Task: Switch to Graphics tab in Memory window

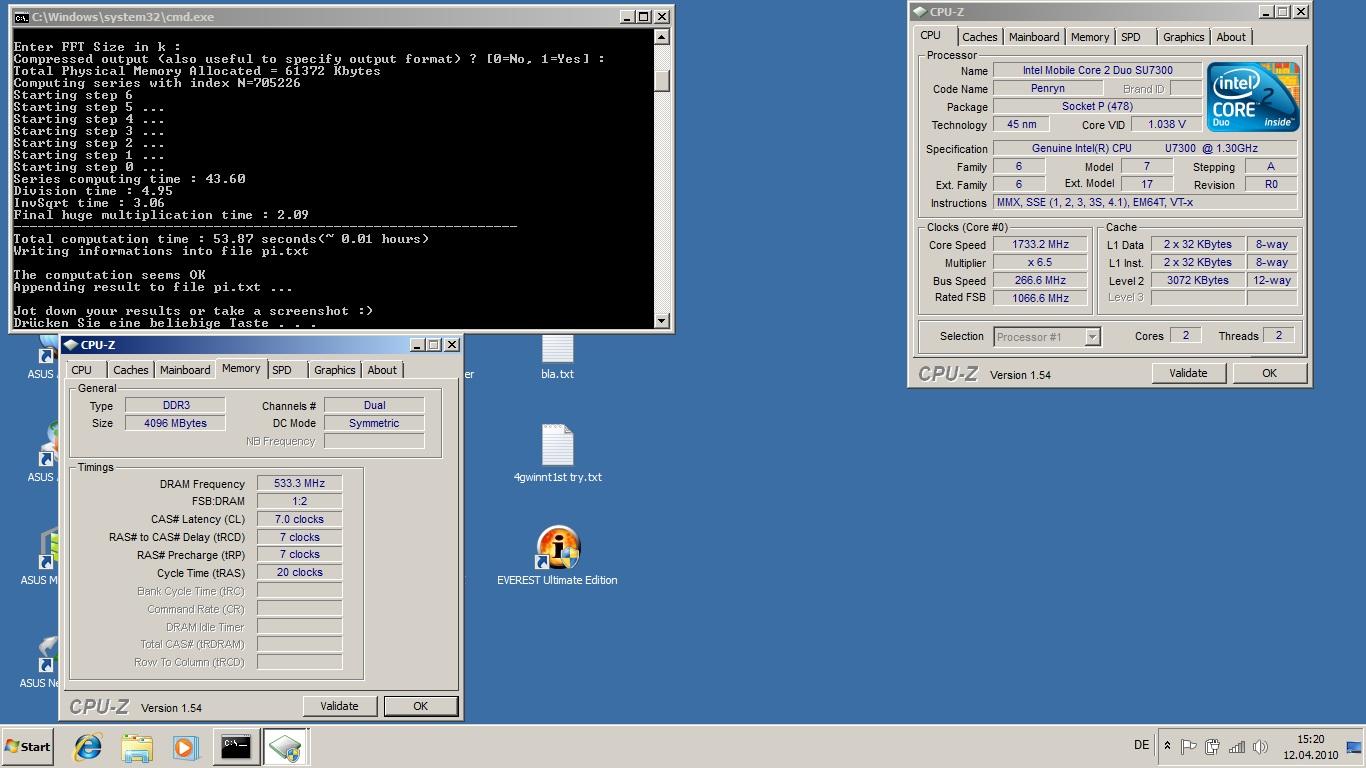Action: [x=335, y=370]
